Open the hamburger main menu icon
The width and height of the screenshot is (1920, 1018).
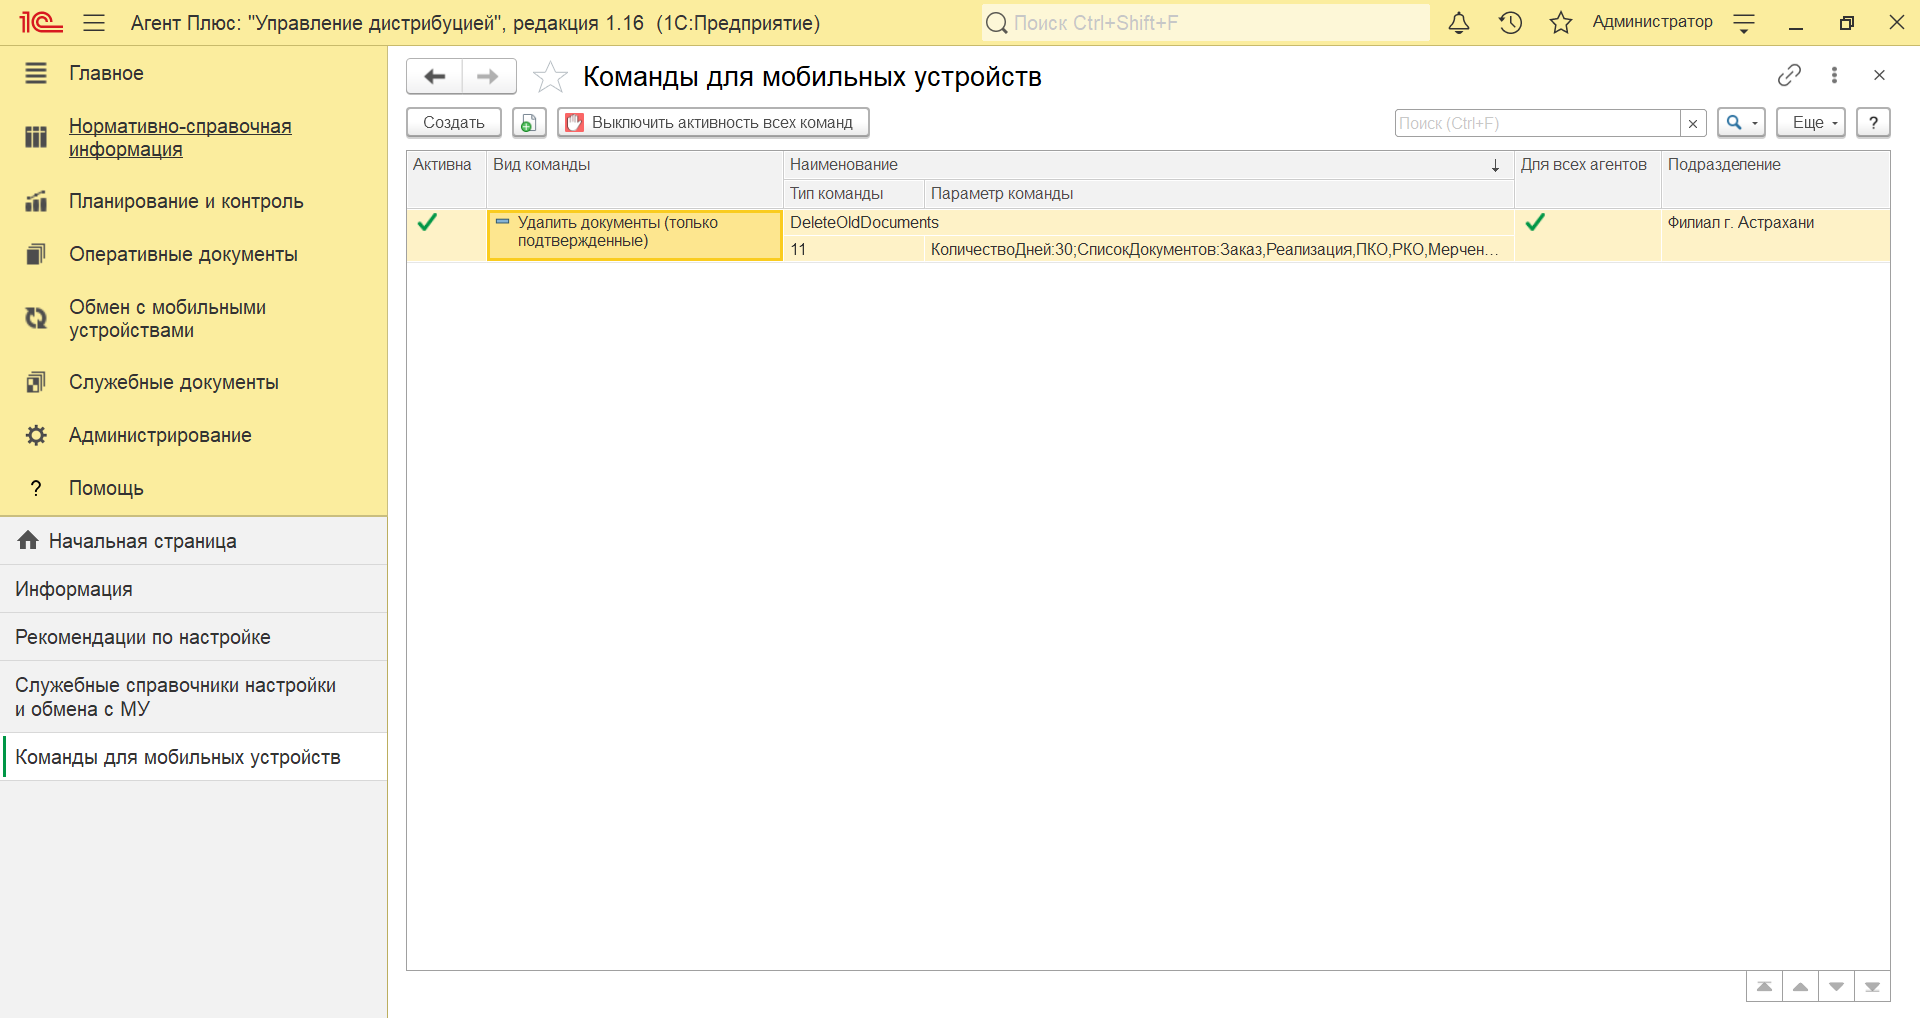pos(94,23)
